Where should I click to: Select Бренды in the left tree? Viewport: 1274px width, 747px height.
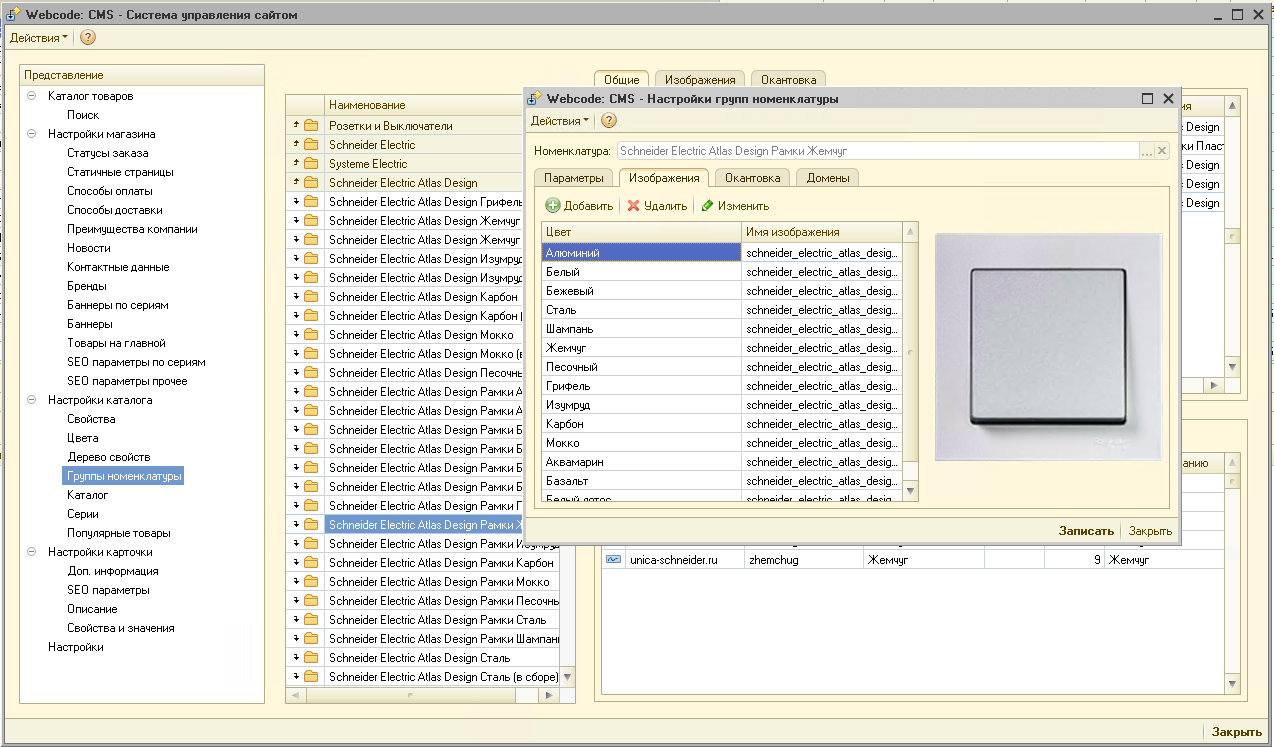(87, 286)
